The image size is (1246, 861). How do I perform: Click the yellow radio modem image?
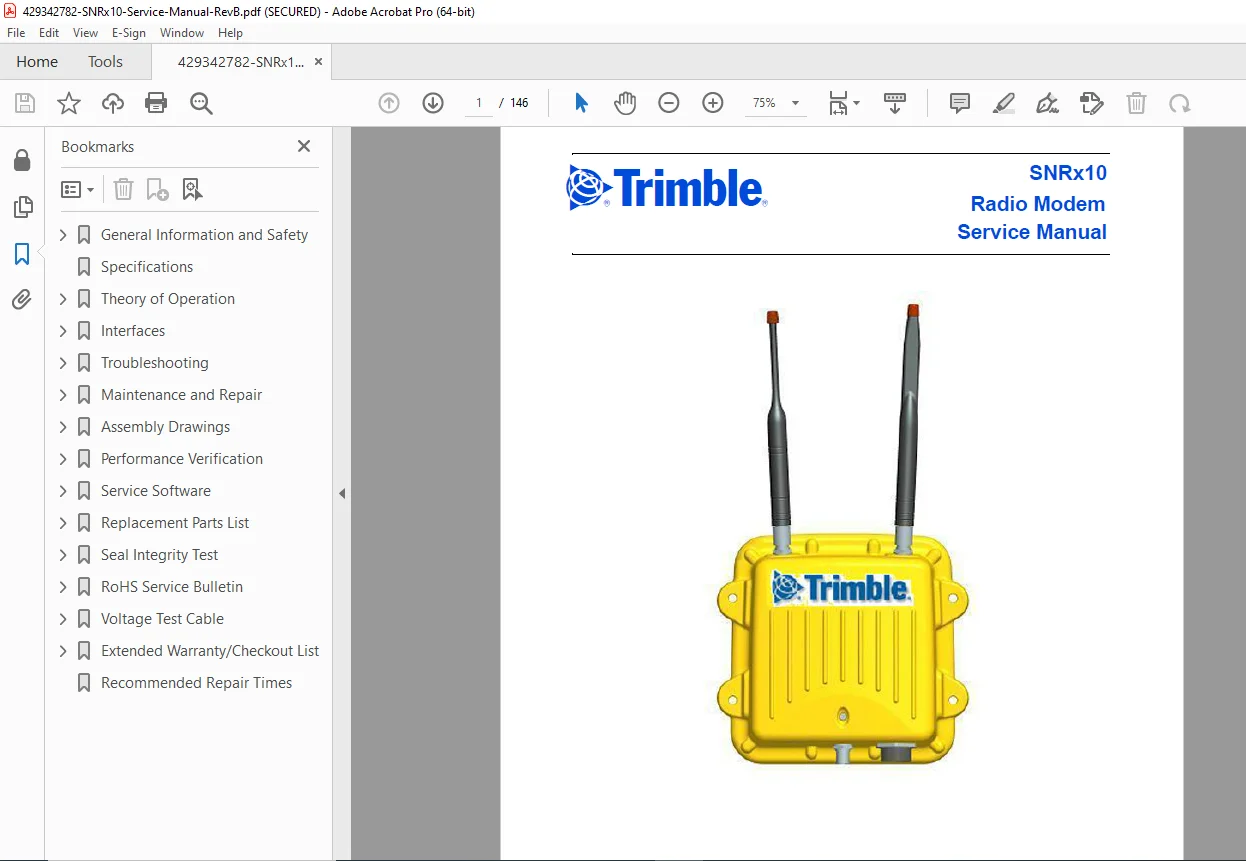[842, 536]
